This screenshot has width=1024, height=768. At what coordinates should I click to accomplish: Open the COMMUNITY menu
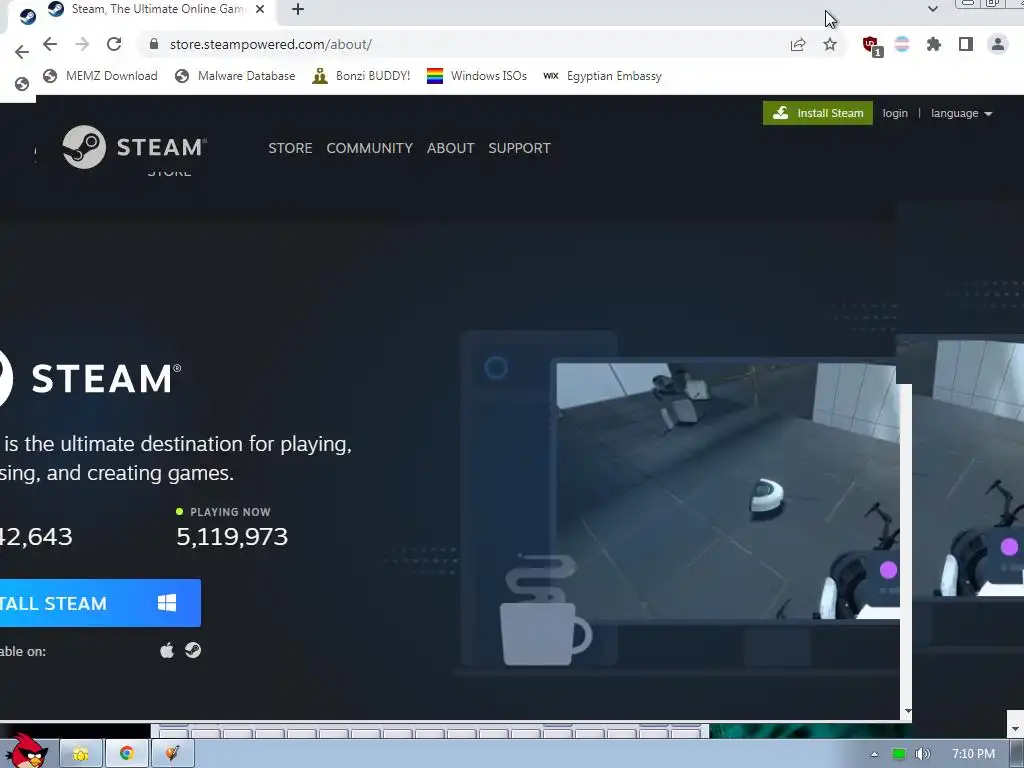coord(370,148)
